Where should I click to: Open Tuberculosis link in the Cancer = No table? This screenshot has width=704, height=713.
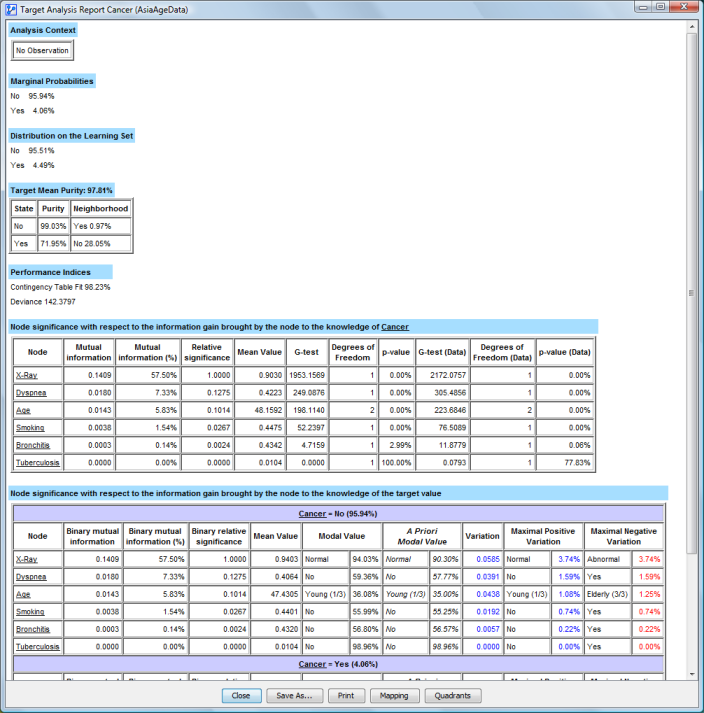36,646
